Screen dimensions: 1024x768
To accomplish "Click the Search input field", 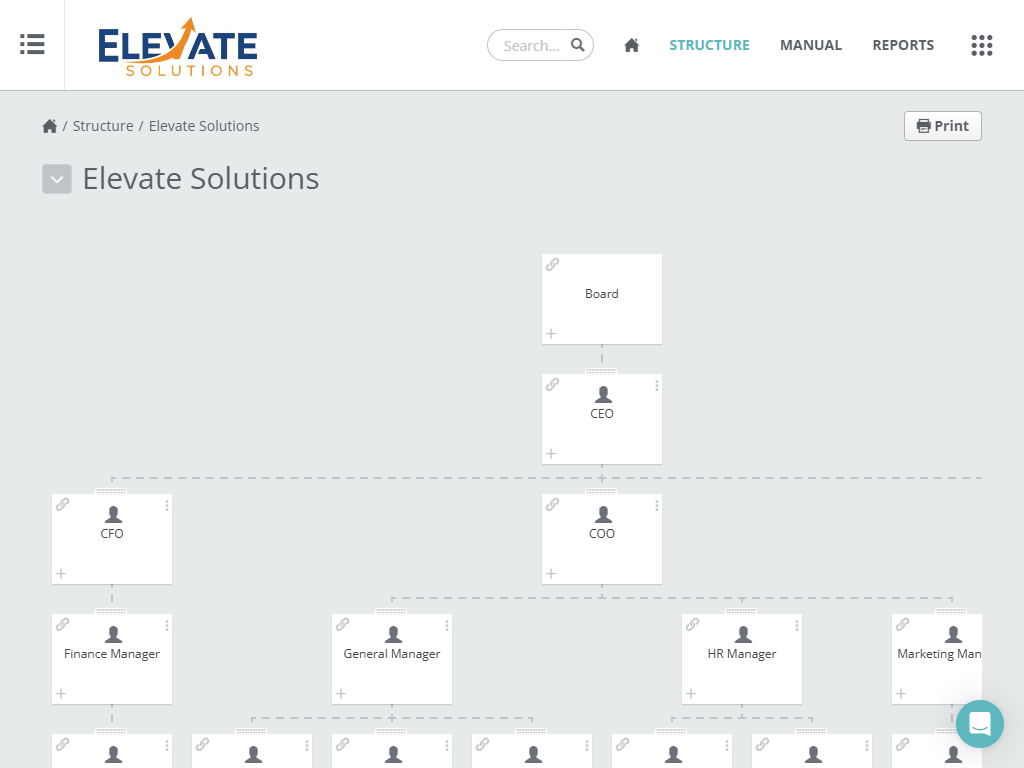I will point(540,45).
